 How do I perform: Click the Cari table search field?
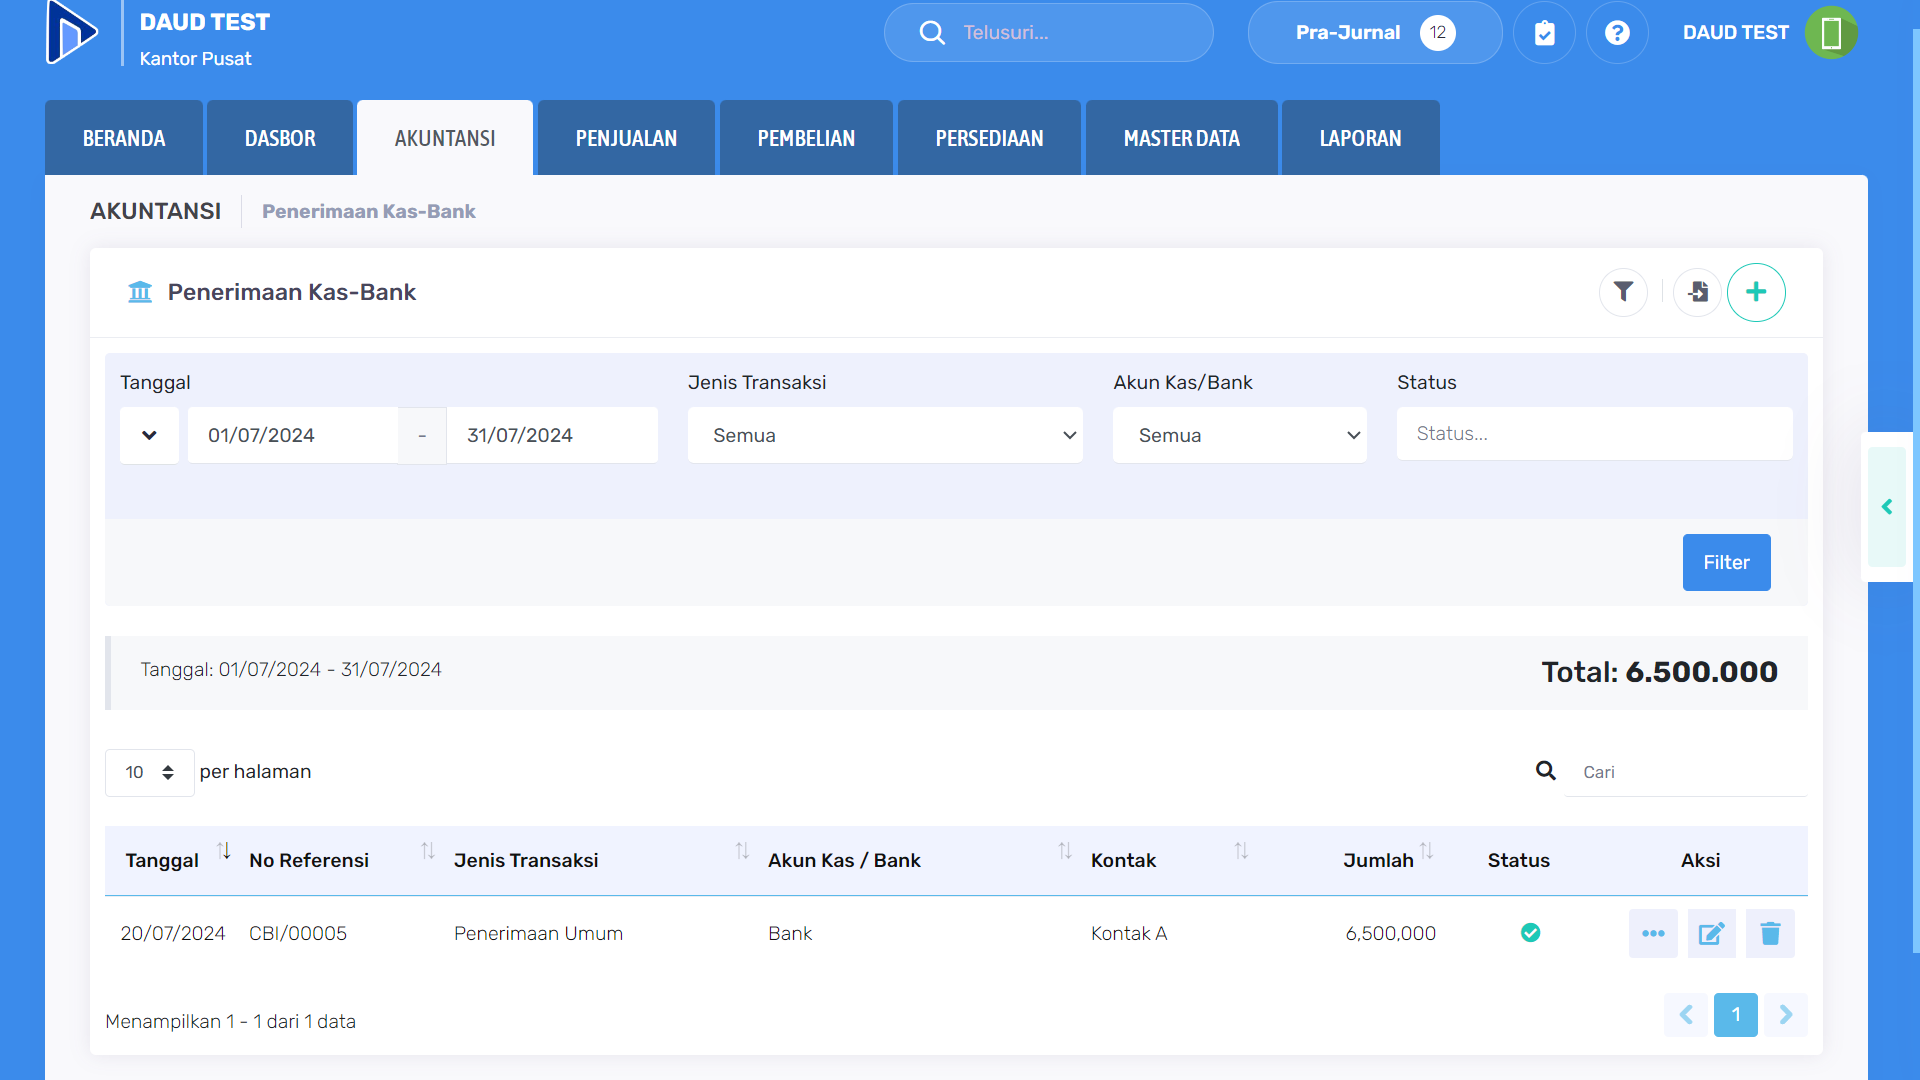tap(1685, 772)
